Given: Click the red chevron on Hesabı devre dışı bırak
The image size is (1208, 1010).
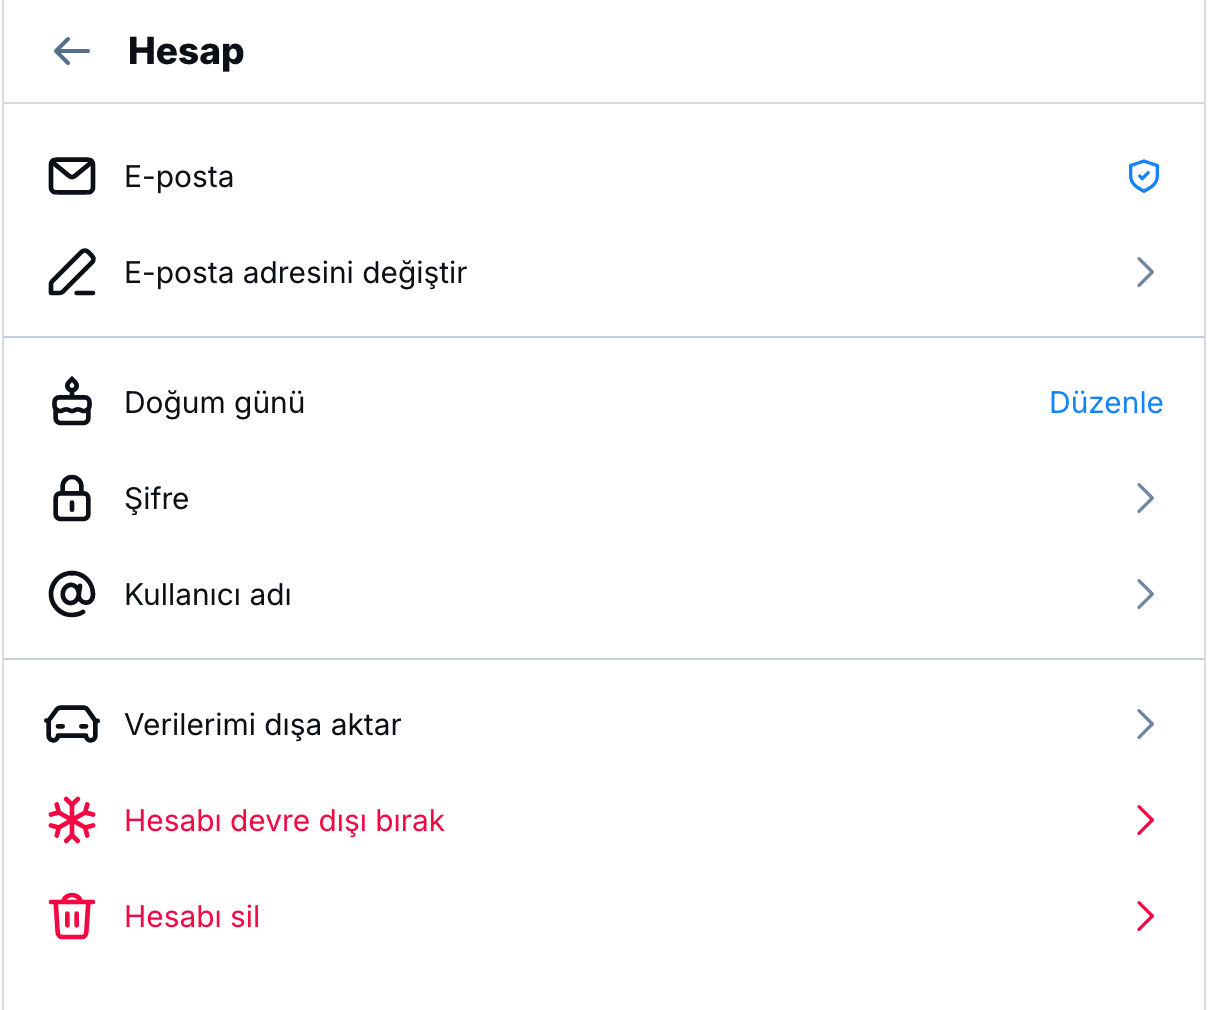Looking at the screenshot, I should coord(1145,820).
